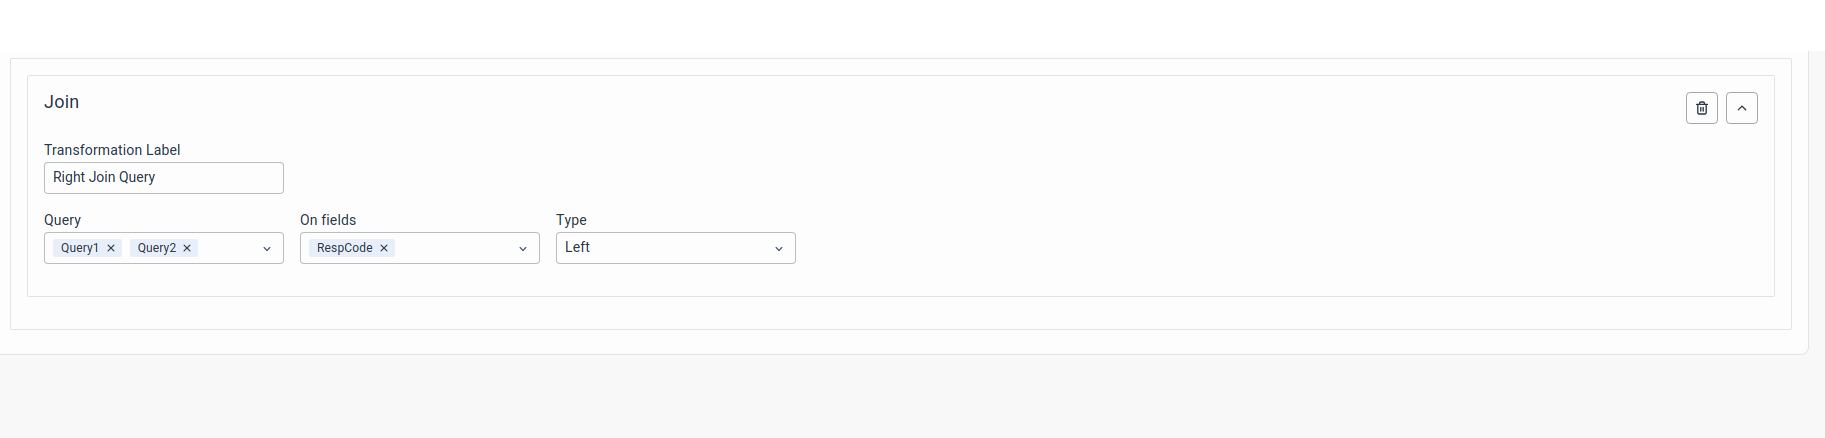Click the Join section heading
This screenshot has height=438, width=1825.
click(61, 102)
